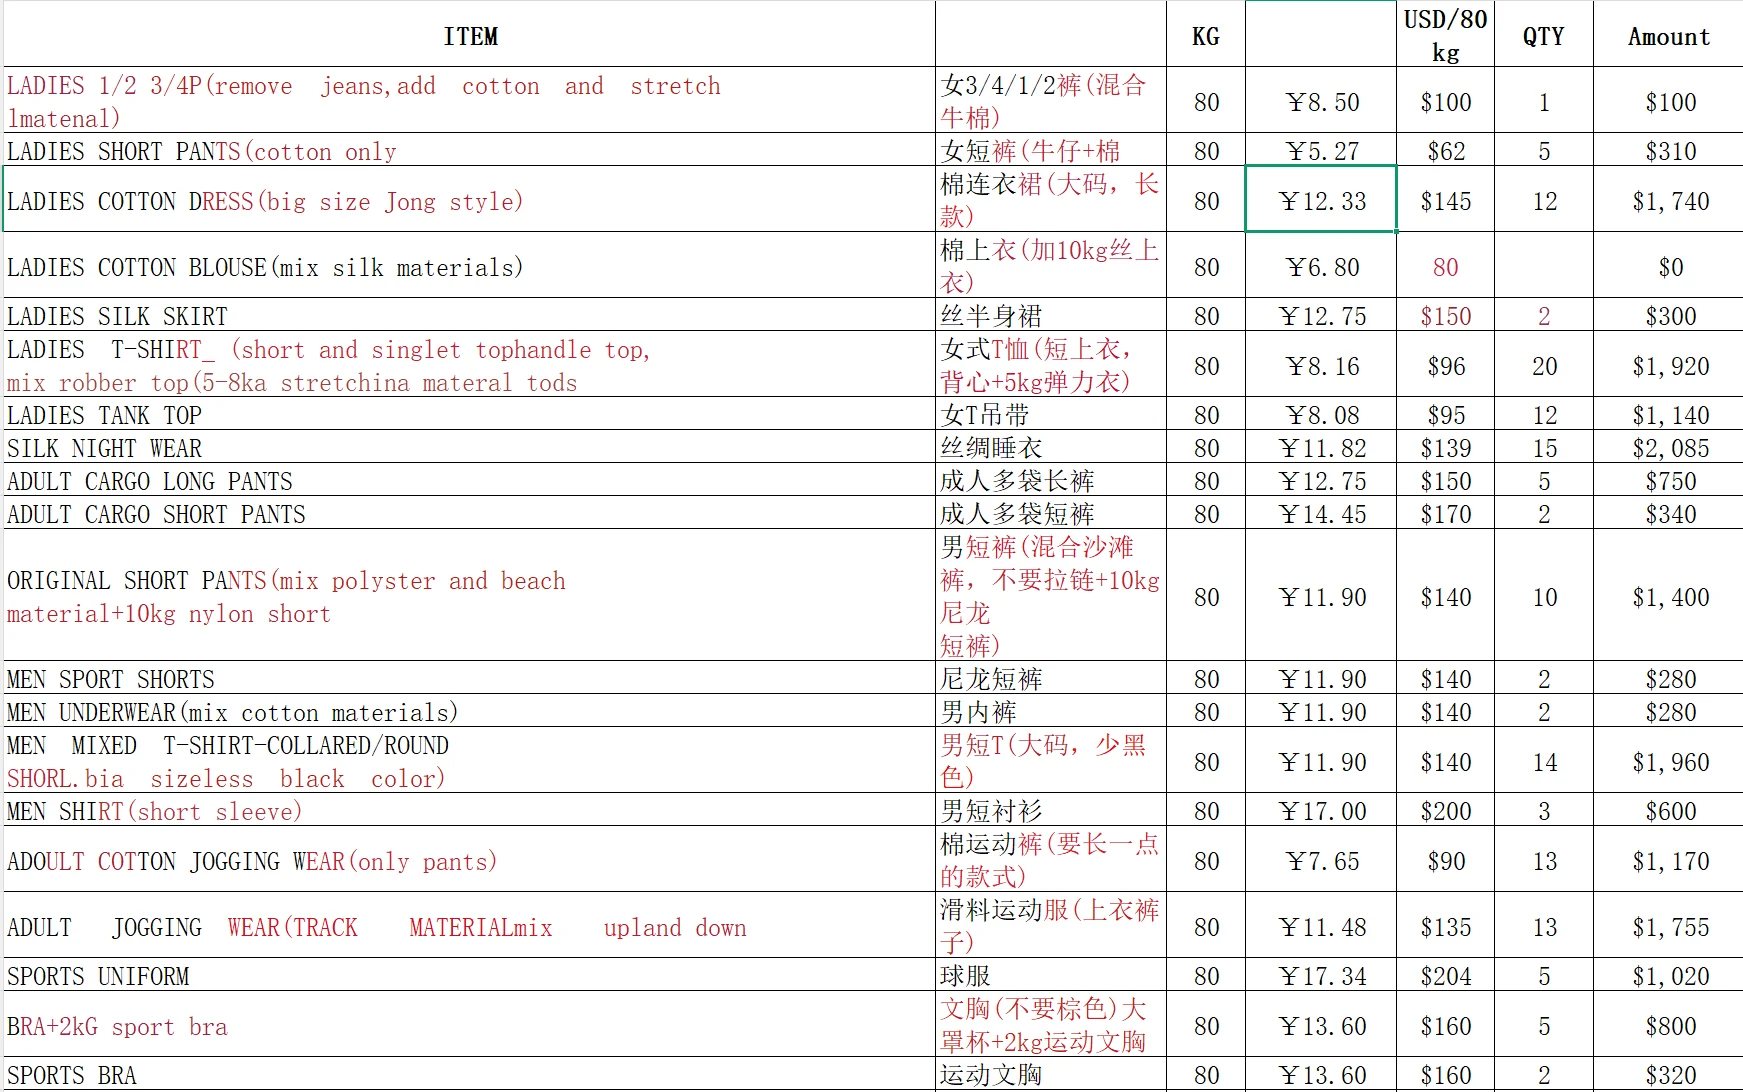Image resolution: width=1743 pixels, height=1092 pixels.
Task: Click the ￥14.45 price cell
Action: (x=1321, y=513)
